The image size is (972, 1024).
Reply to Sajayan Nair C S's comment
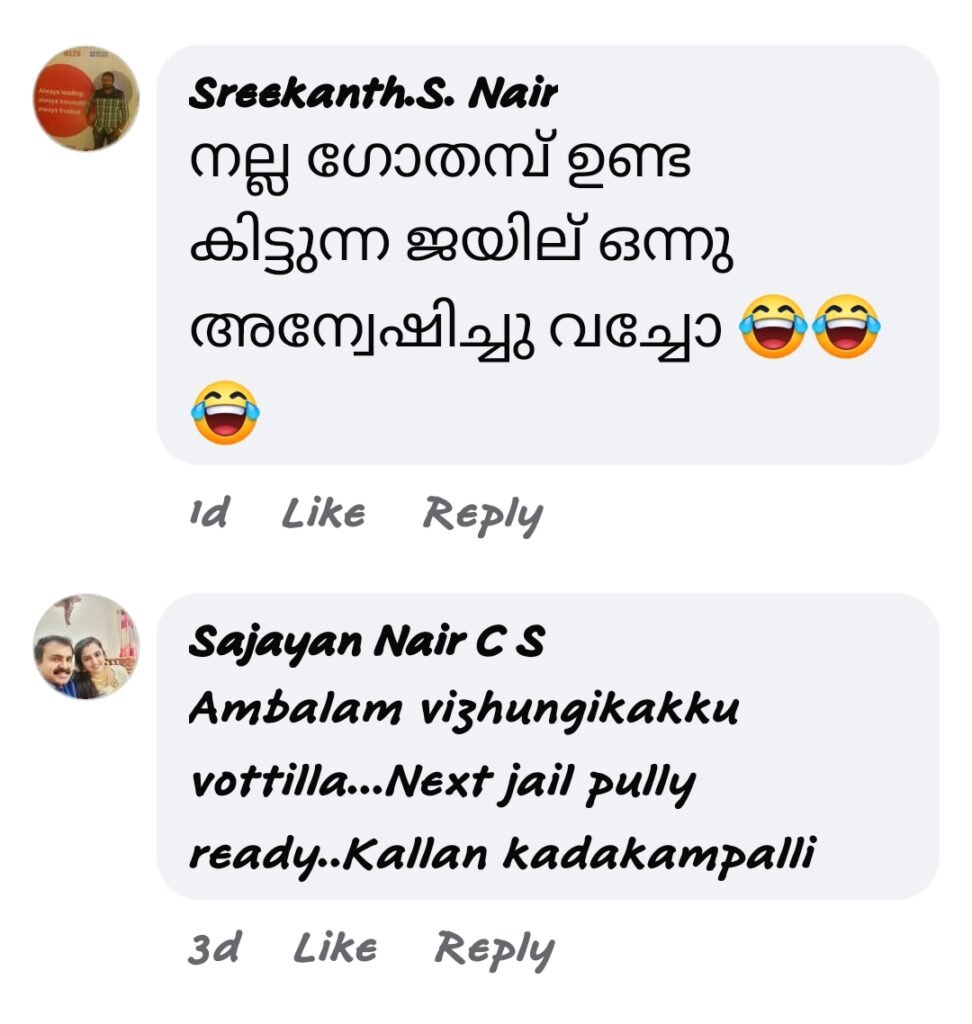(x=494, y=950)
